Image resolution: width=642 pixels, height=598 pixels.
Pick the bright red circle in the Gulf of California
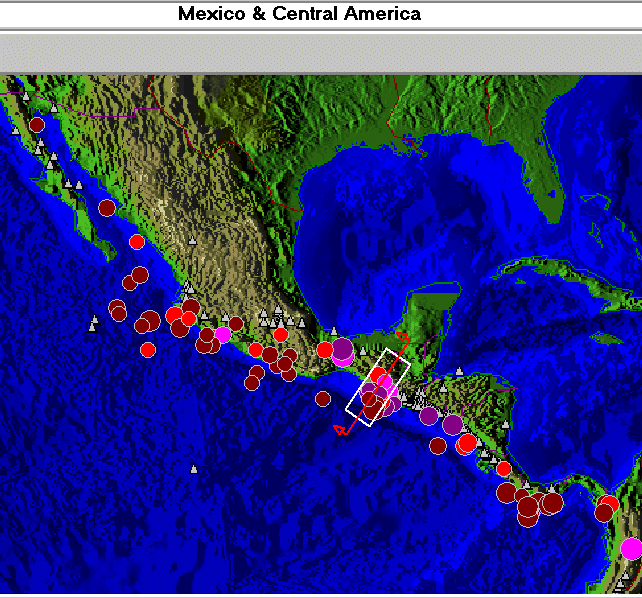click(137, 242)
